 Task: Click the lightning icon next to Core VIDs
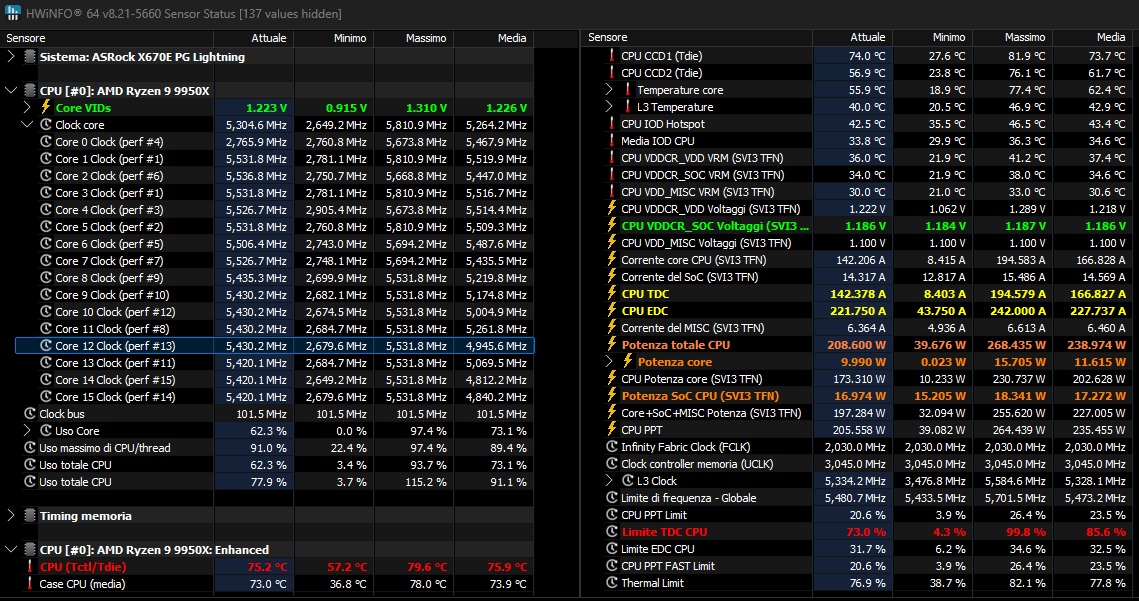point(46,108)
